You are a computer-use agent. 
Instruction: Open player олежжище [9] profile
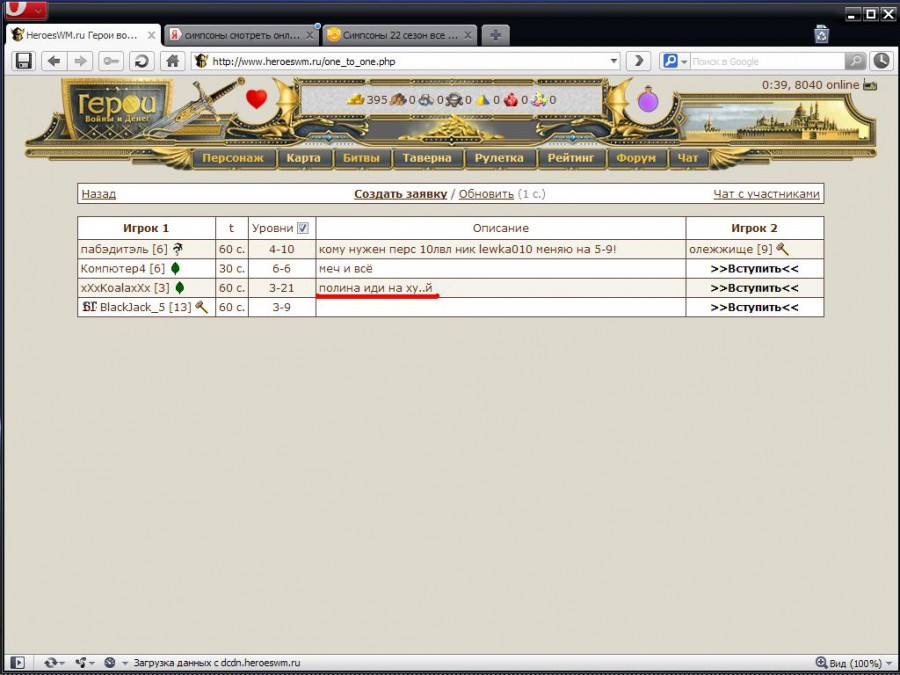point(731,249)
